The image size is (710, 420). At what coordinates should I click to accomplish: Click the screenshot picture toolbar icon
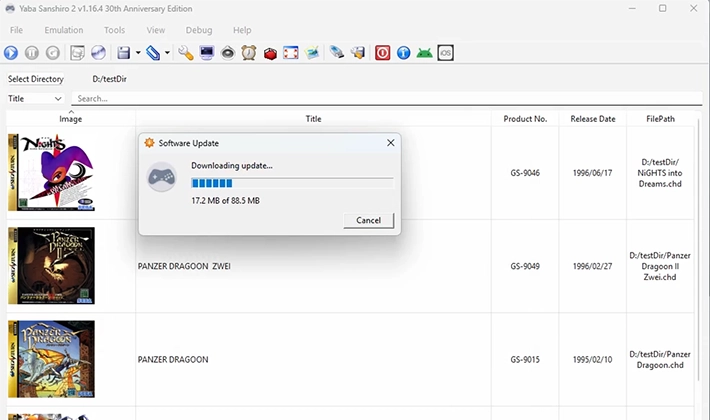coord(312,53)
